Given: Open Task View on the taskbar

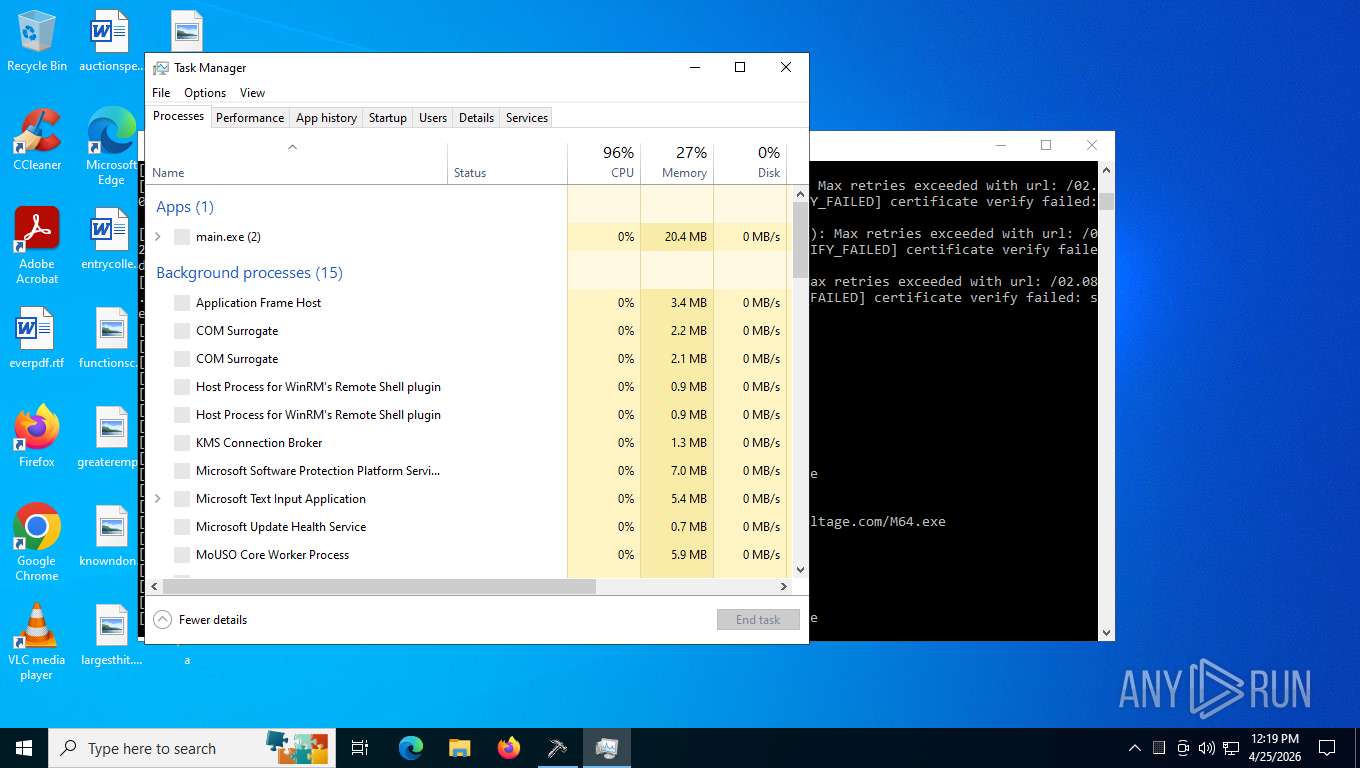Looking at the screenshot, I should click(x=360, y=748).
